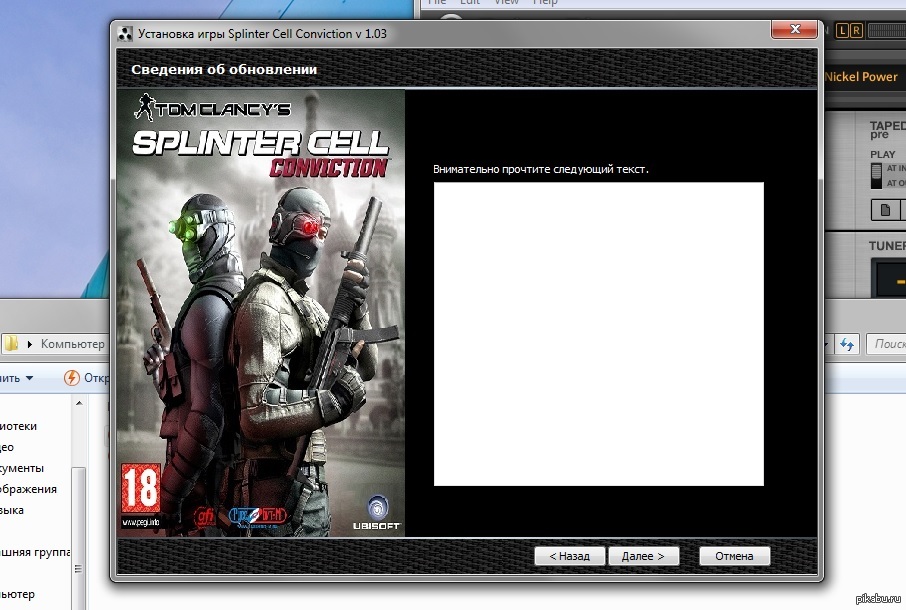Click the L channel indicator icon
The image size is (906, 610).
point(842,29)
